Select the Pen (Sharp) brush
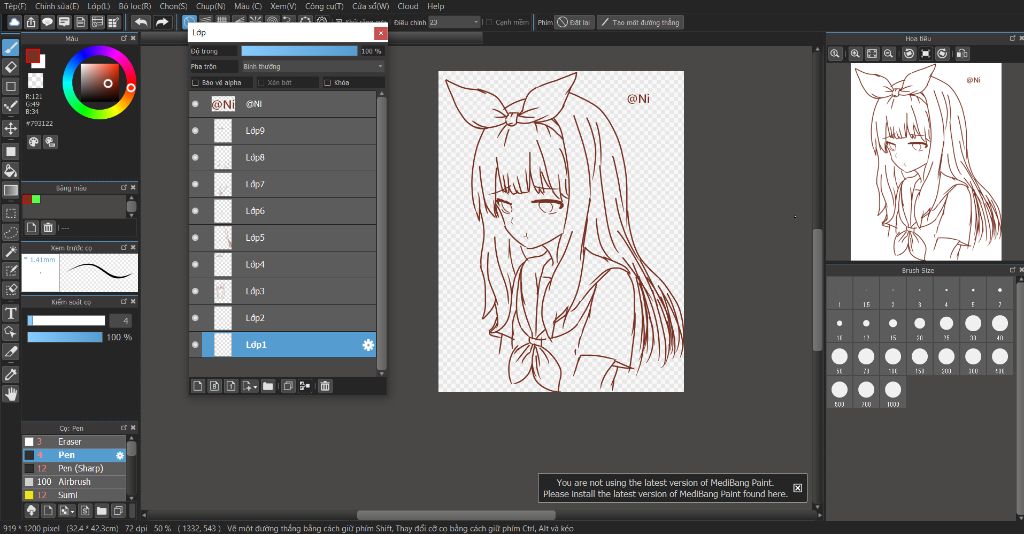Screen dimensions: 1024x534 point(74,468)
